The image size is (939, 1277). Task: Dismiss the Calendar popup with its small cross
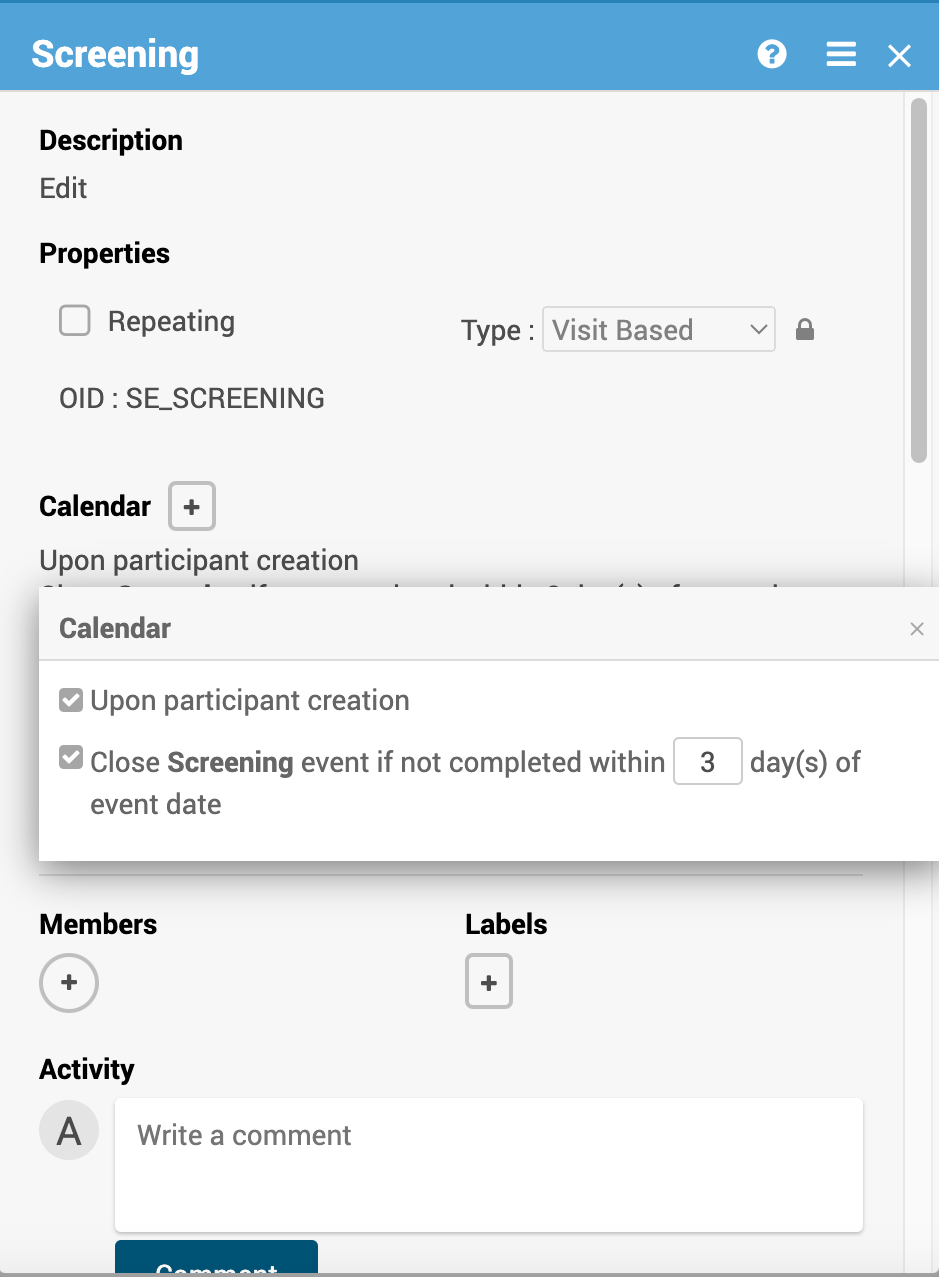[917, 628]
